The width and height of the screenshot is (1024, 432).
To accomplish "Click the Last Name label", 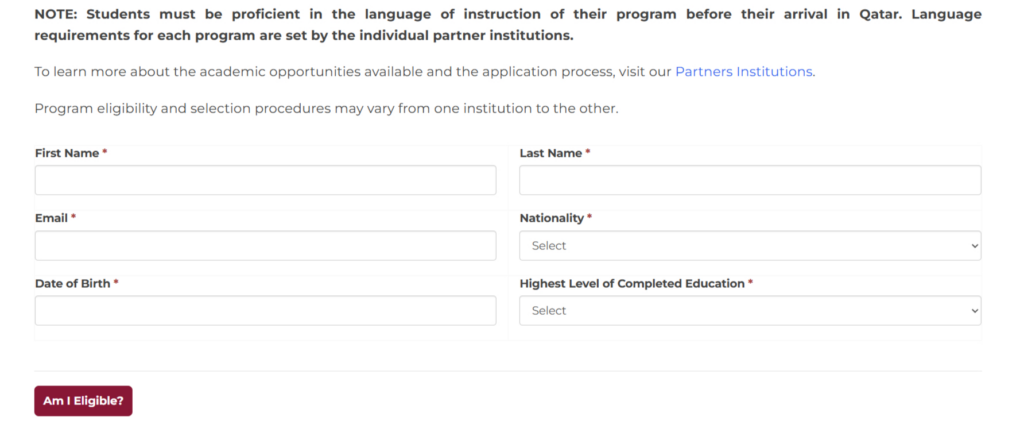I will click(x=550, y=153).
